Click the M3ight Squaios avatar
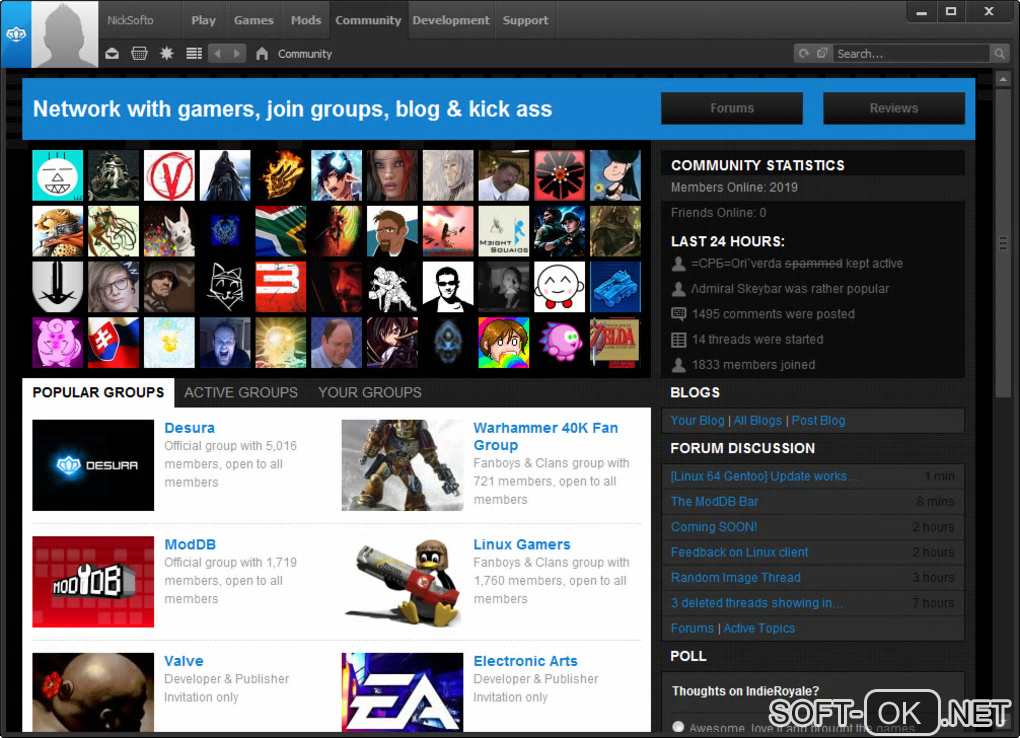The width and height of the screenshot is (1020, 738). click(x=503, y=231)
